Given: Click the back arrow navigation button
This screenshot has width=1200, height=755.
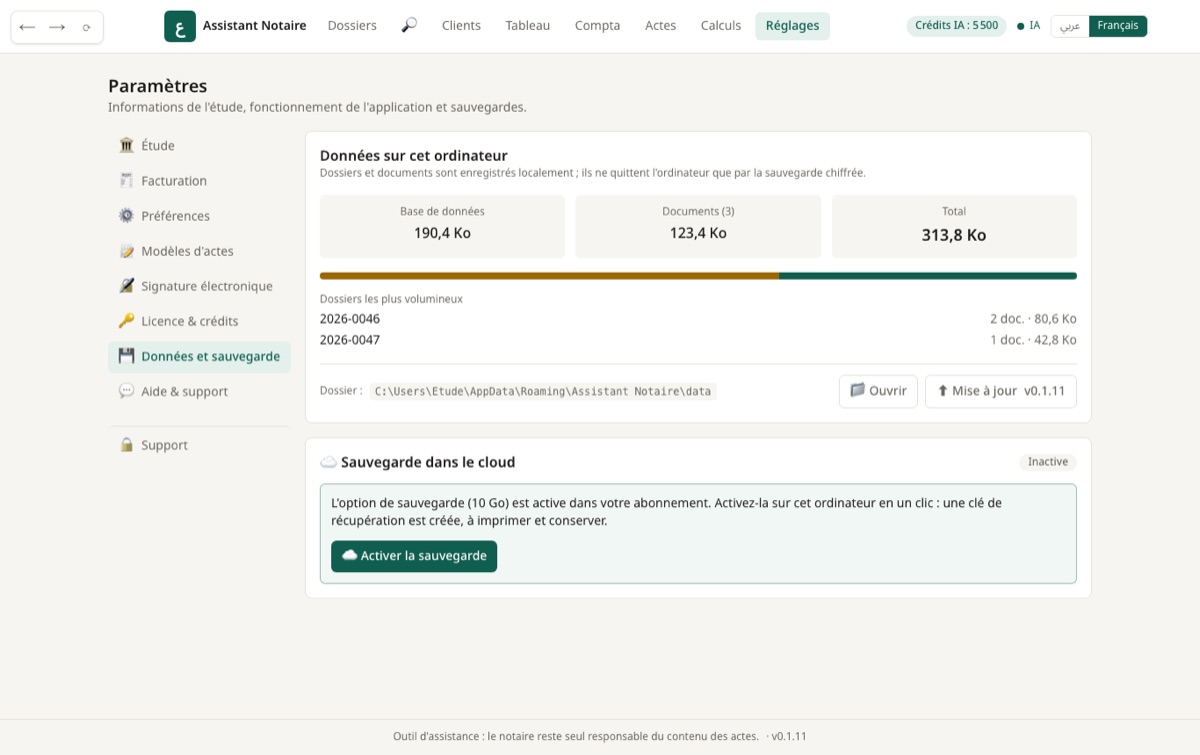Looking at the screenshot, I should [27, 27].
